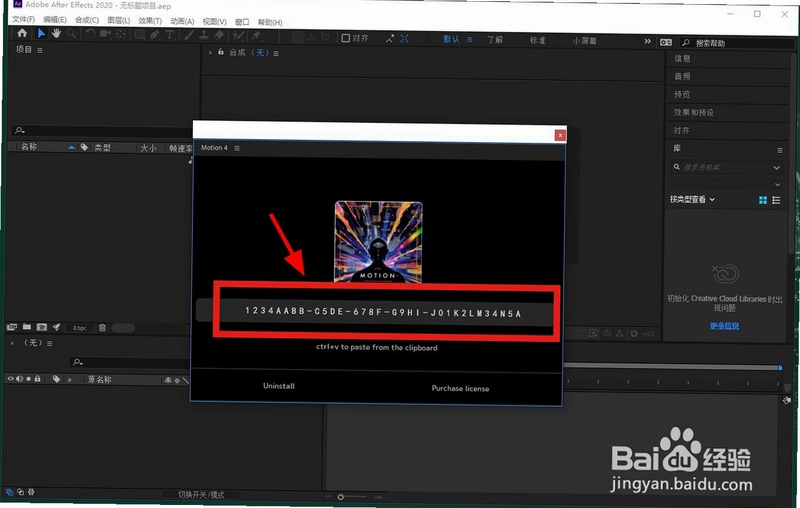Select the Roto Brush tool

[x=238, y=36]
